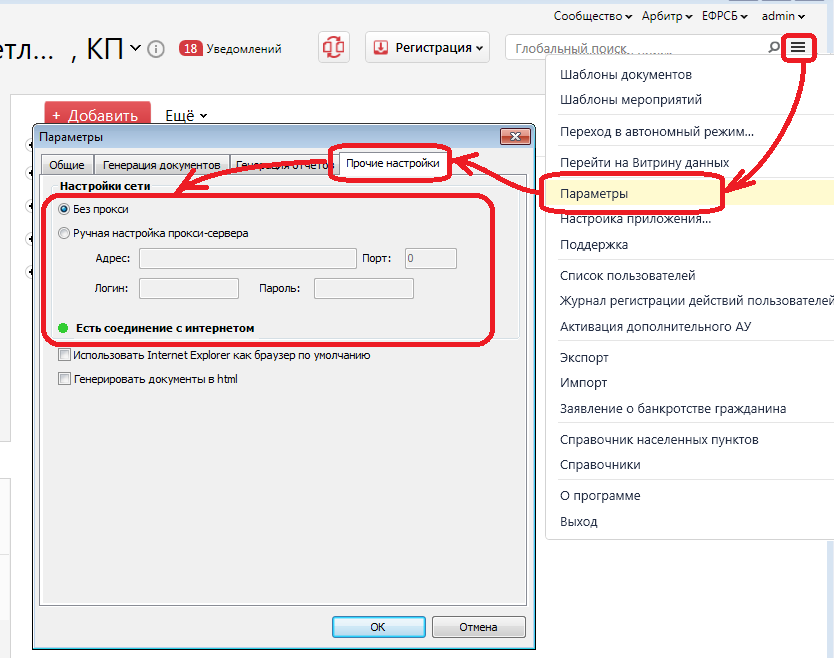
Task: Expand the admin user dropdown
Action: 783,16
